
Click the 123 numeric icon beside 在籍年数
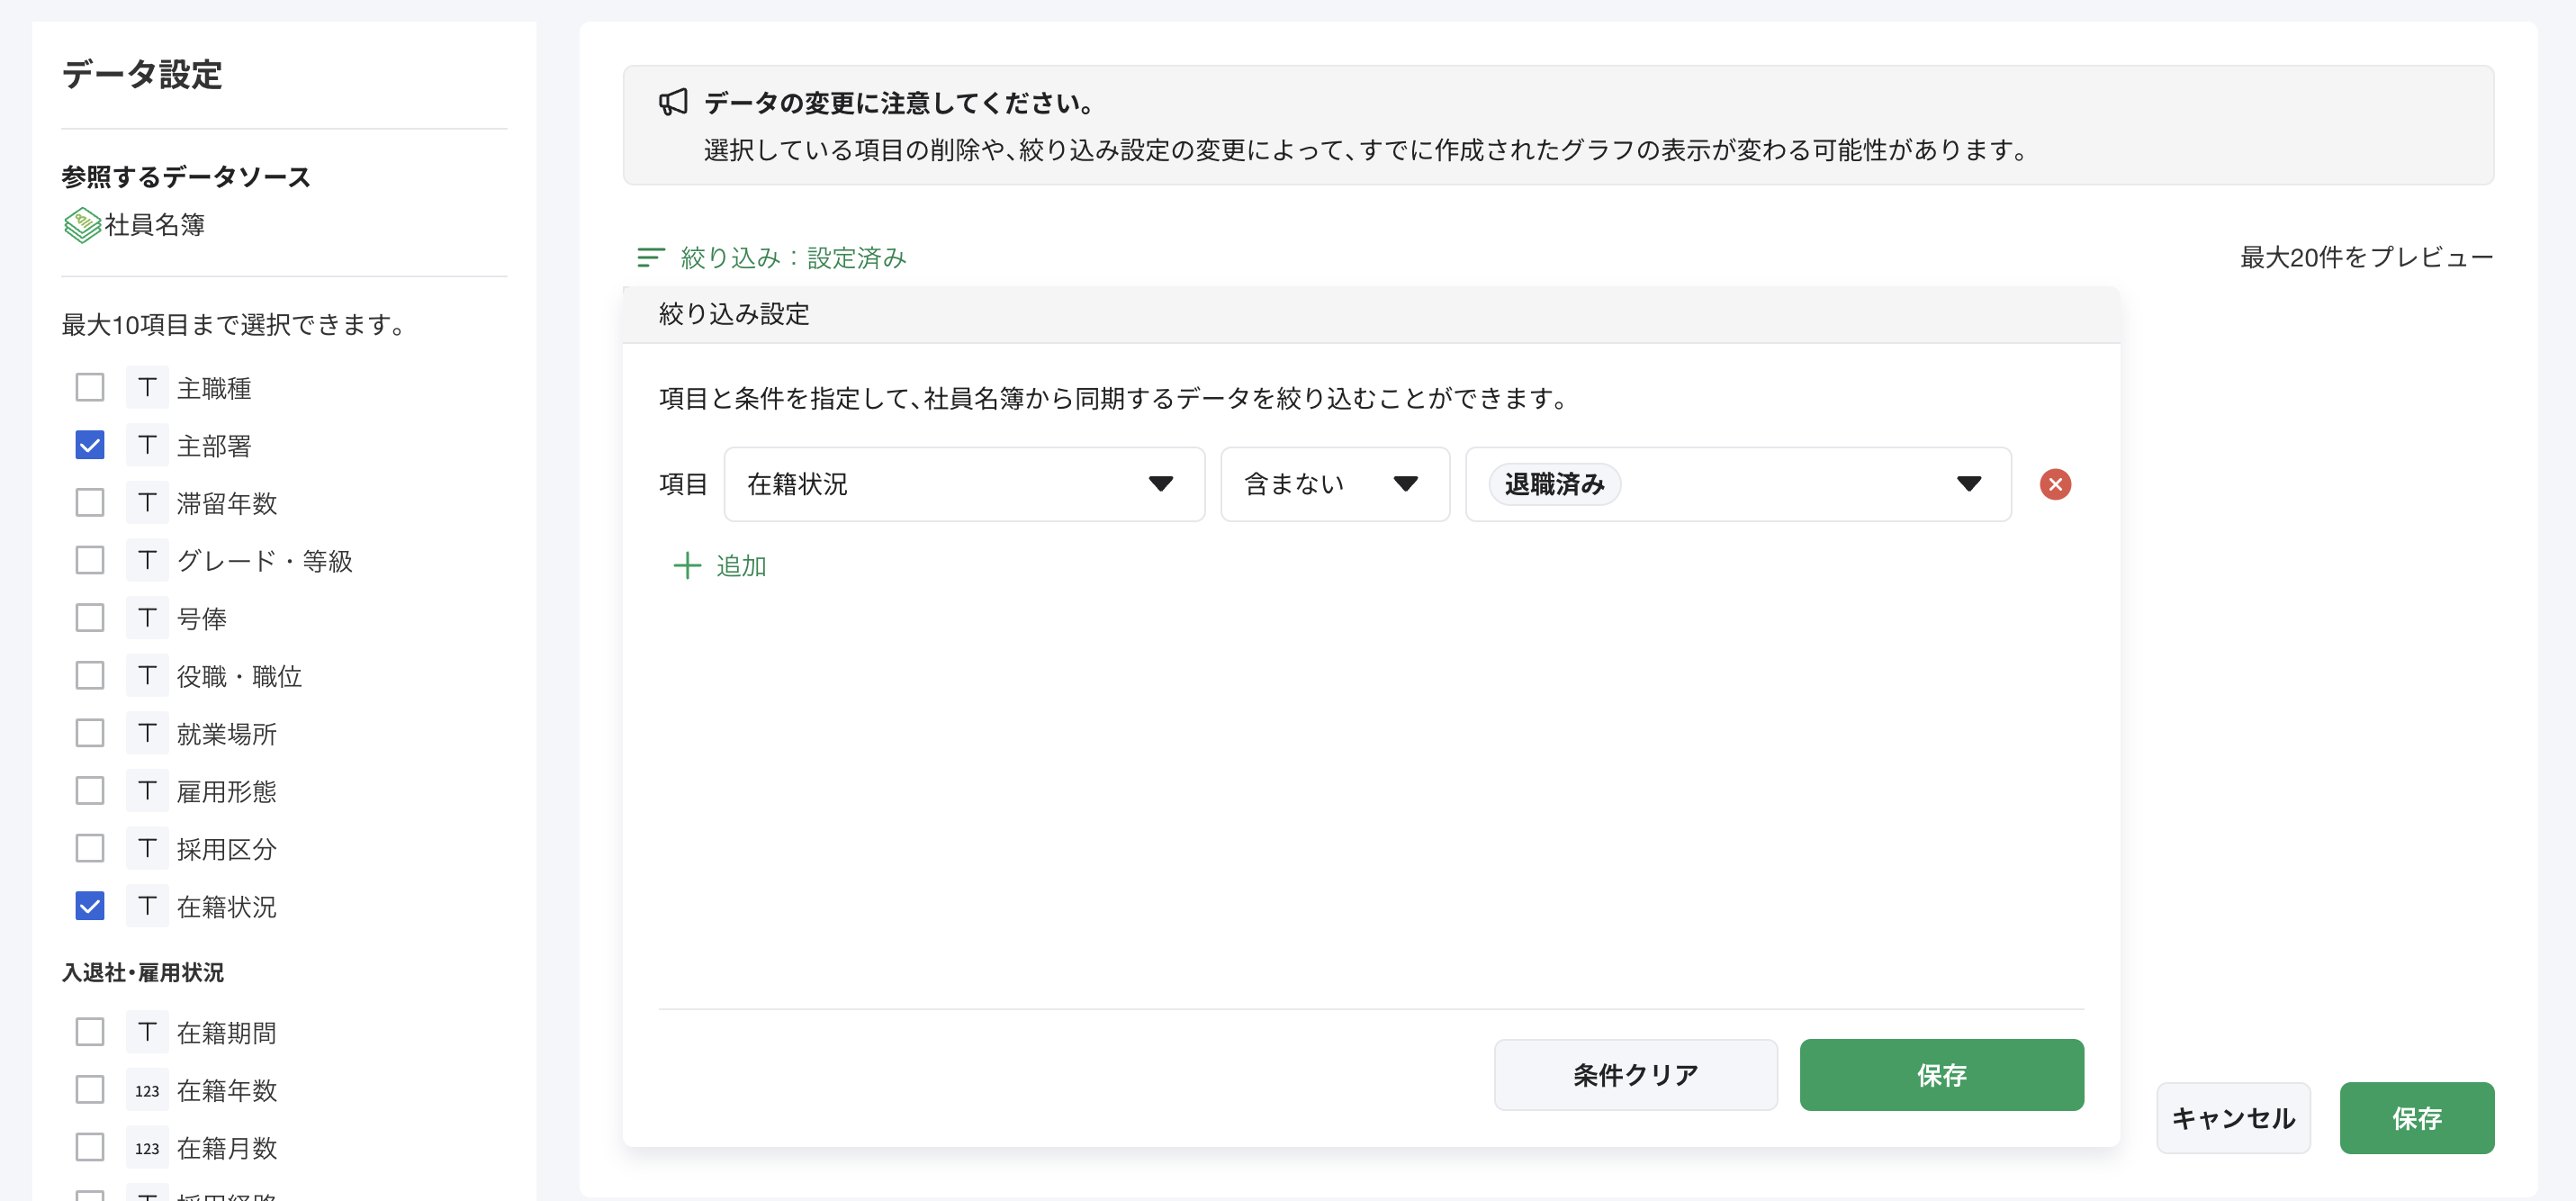point(146,1090)
